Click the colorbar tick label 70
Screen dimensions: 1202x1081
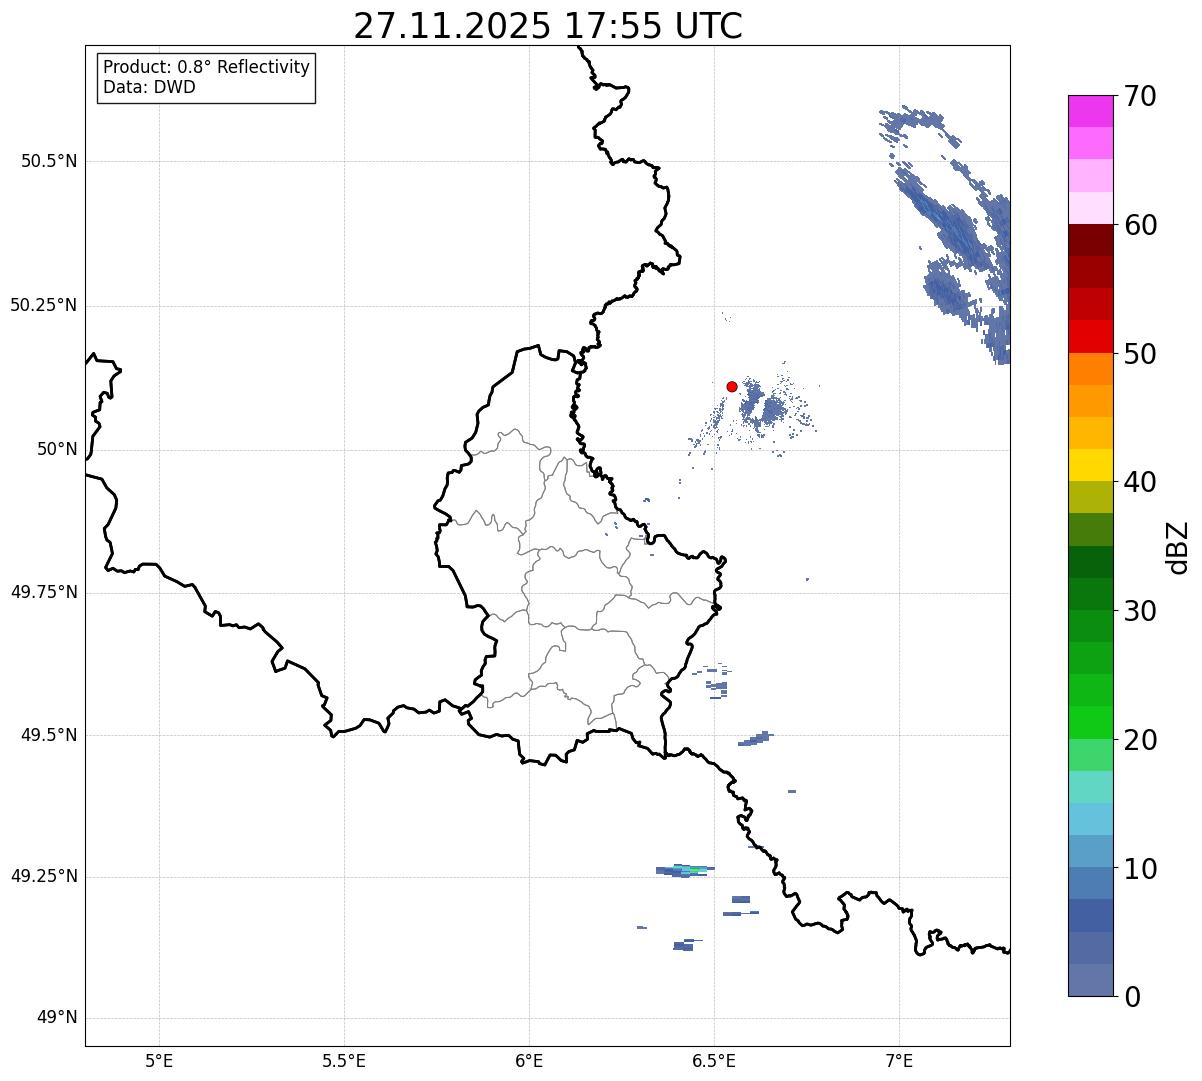[x=1140, y=96]
